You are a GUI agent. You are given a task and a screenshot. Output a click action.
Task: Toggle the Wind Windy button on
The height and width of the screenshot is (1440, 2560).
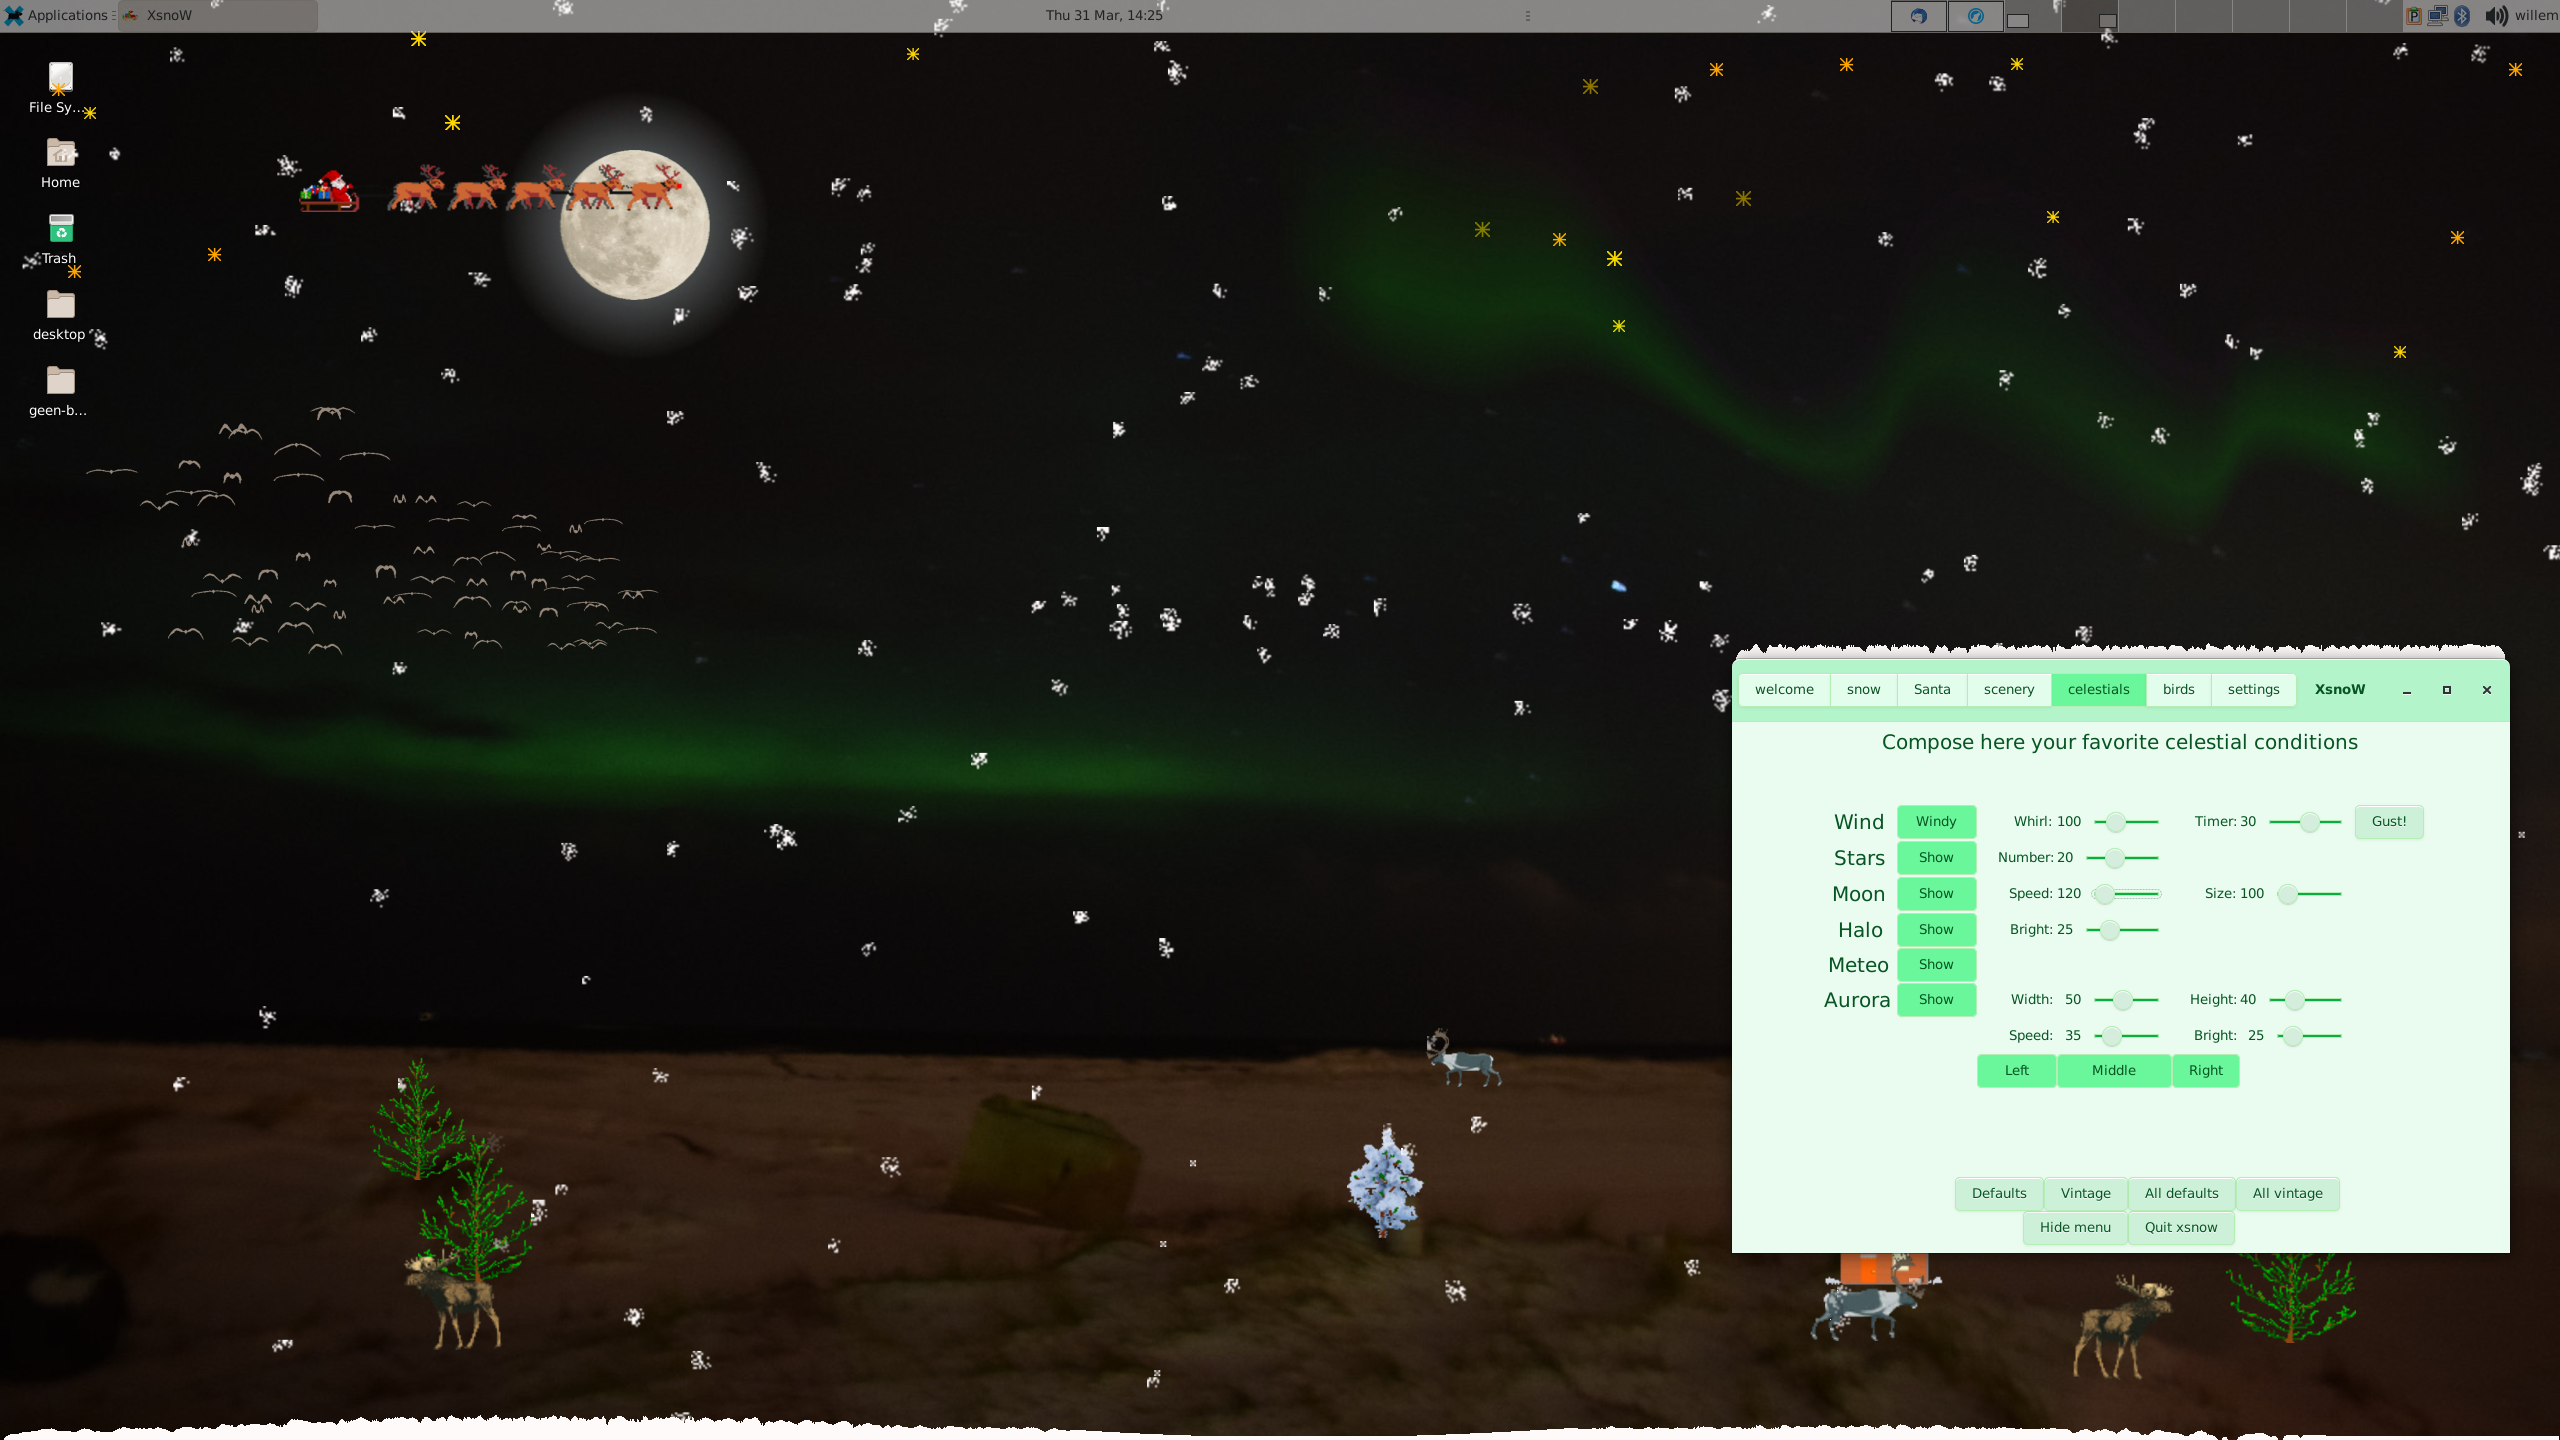(x=1936, y=819)
